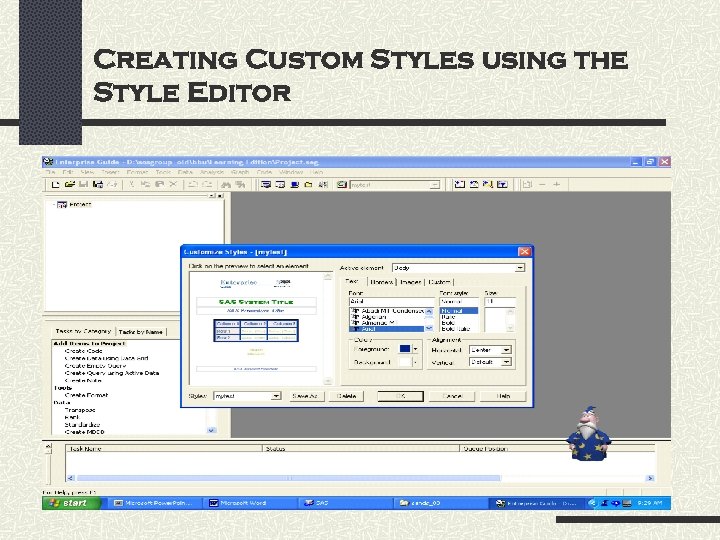Click the New toolbar icon
The height and width of the screenshot is (540, 720).
(56, 185)
